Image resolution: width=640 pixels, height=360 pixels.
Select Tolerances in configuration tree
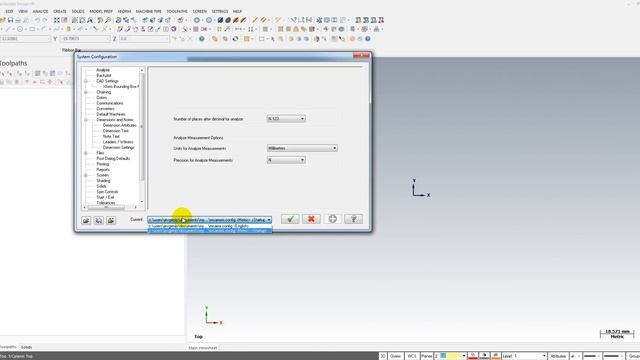click(106, 202)
